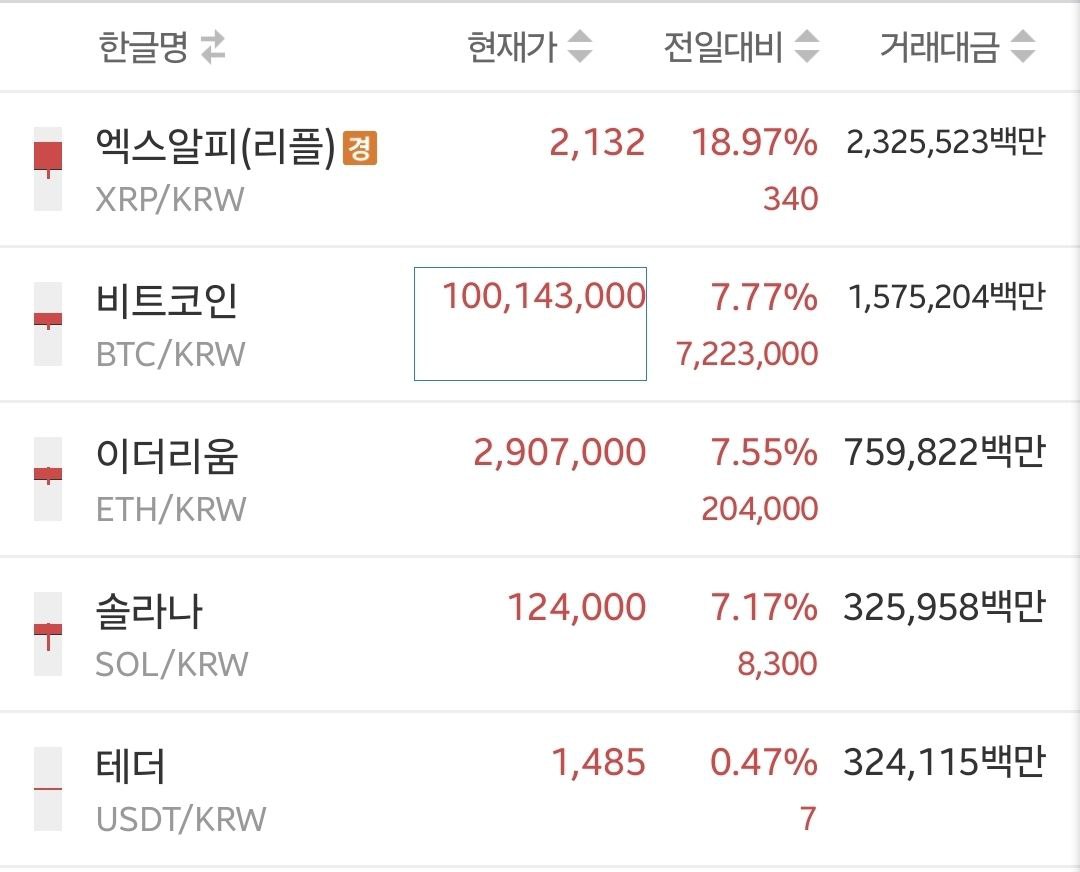The image size is (1080, 872).
Task: Sort by 전일대비 using its sort arrows
Action: [806, 47]
